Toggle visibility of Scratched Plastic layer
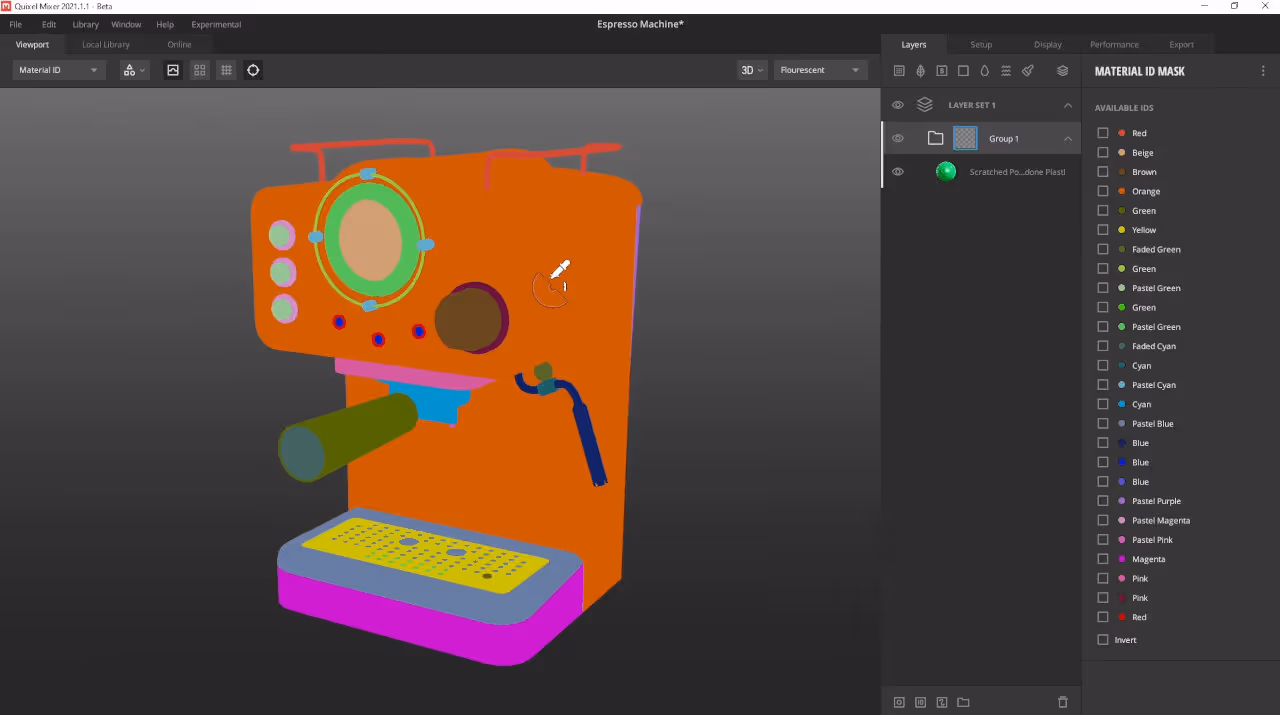This screenshot has height=715, width=1280. click(897, 171)
